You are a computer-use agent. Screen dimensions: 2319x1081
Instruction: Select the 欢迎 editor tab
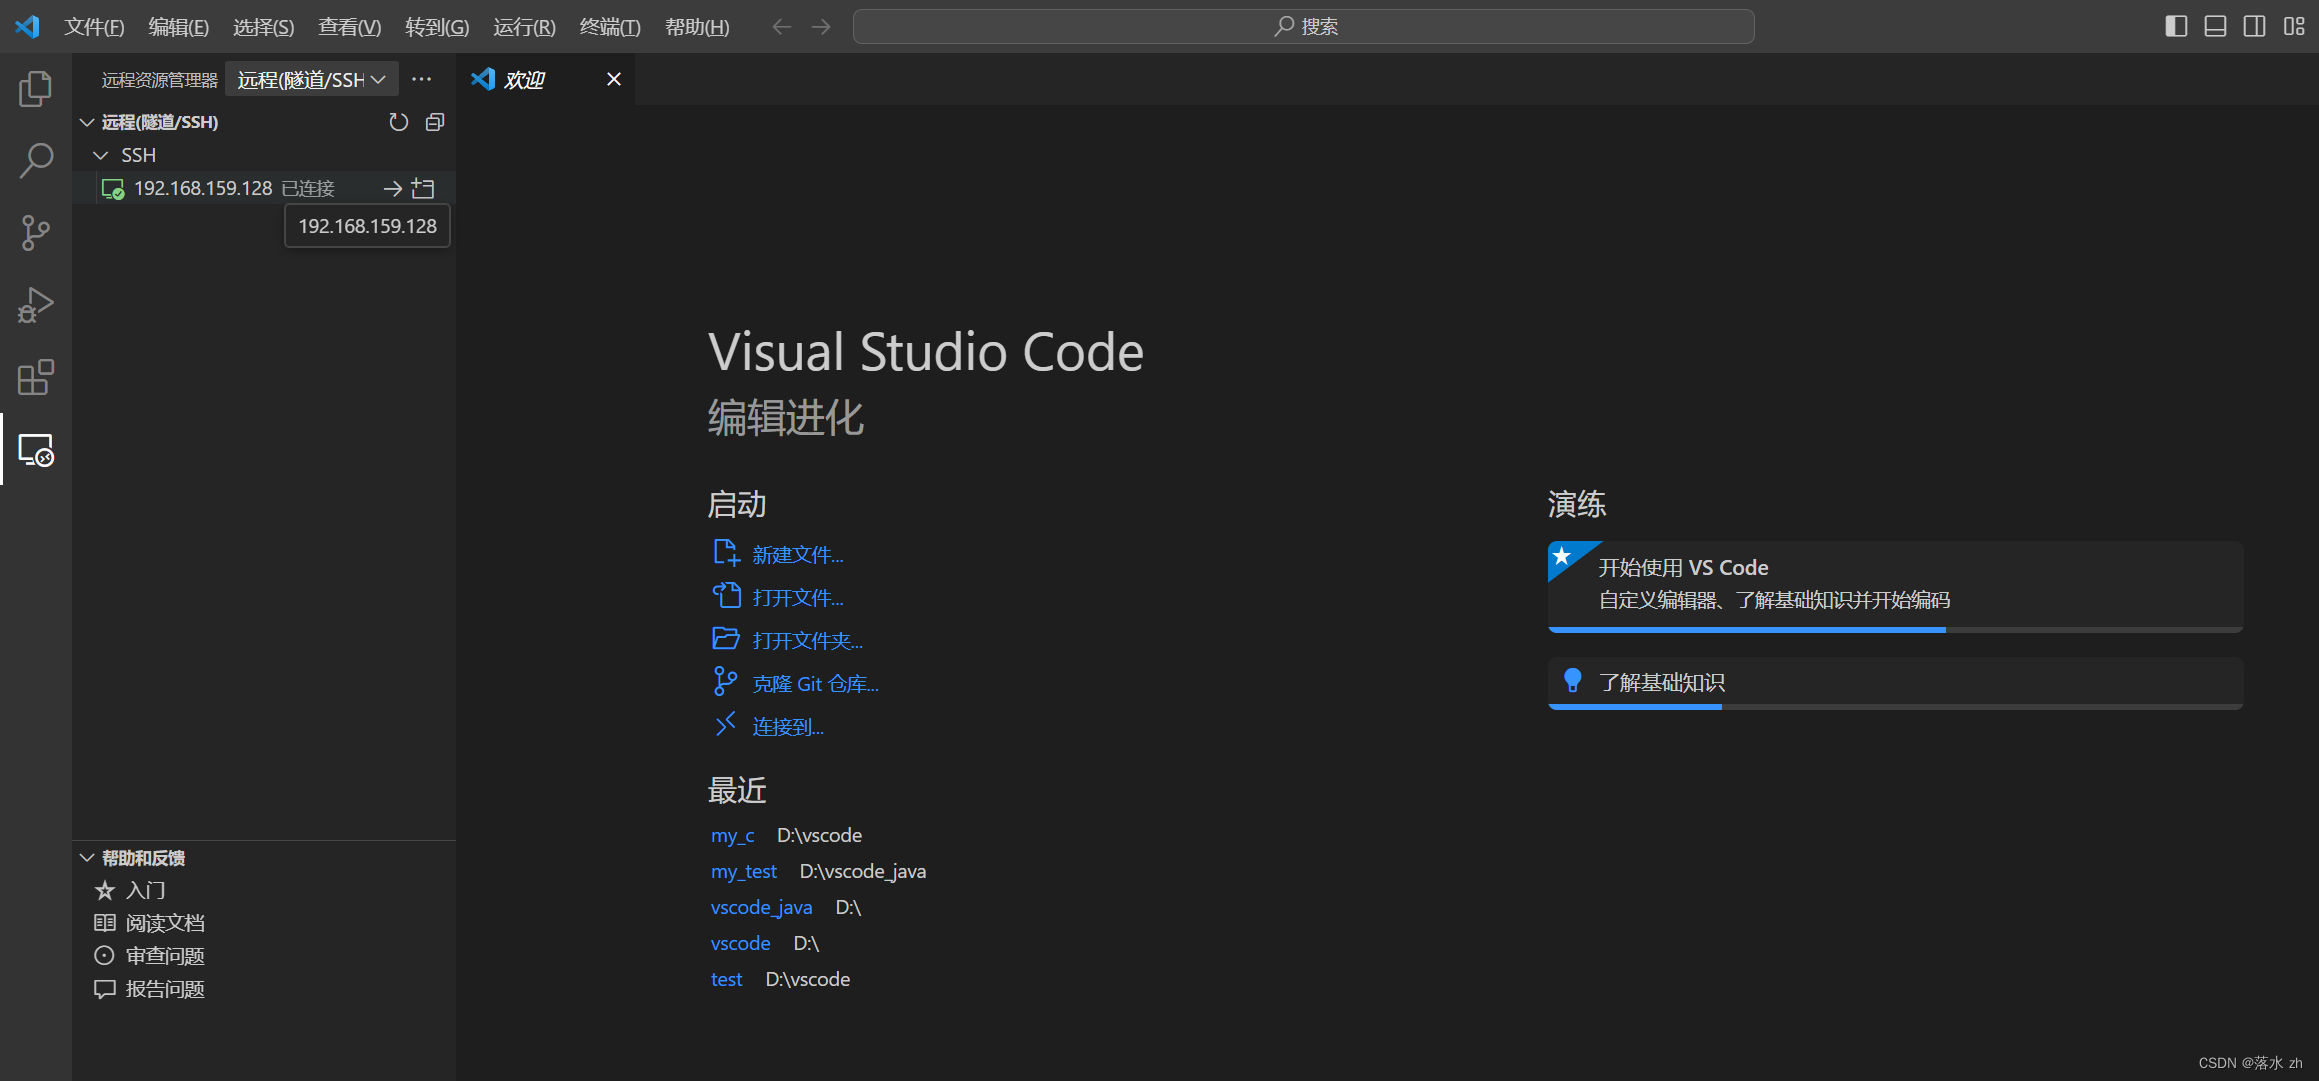(547, 79)
